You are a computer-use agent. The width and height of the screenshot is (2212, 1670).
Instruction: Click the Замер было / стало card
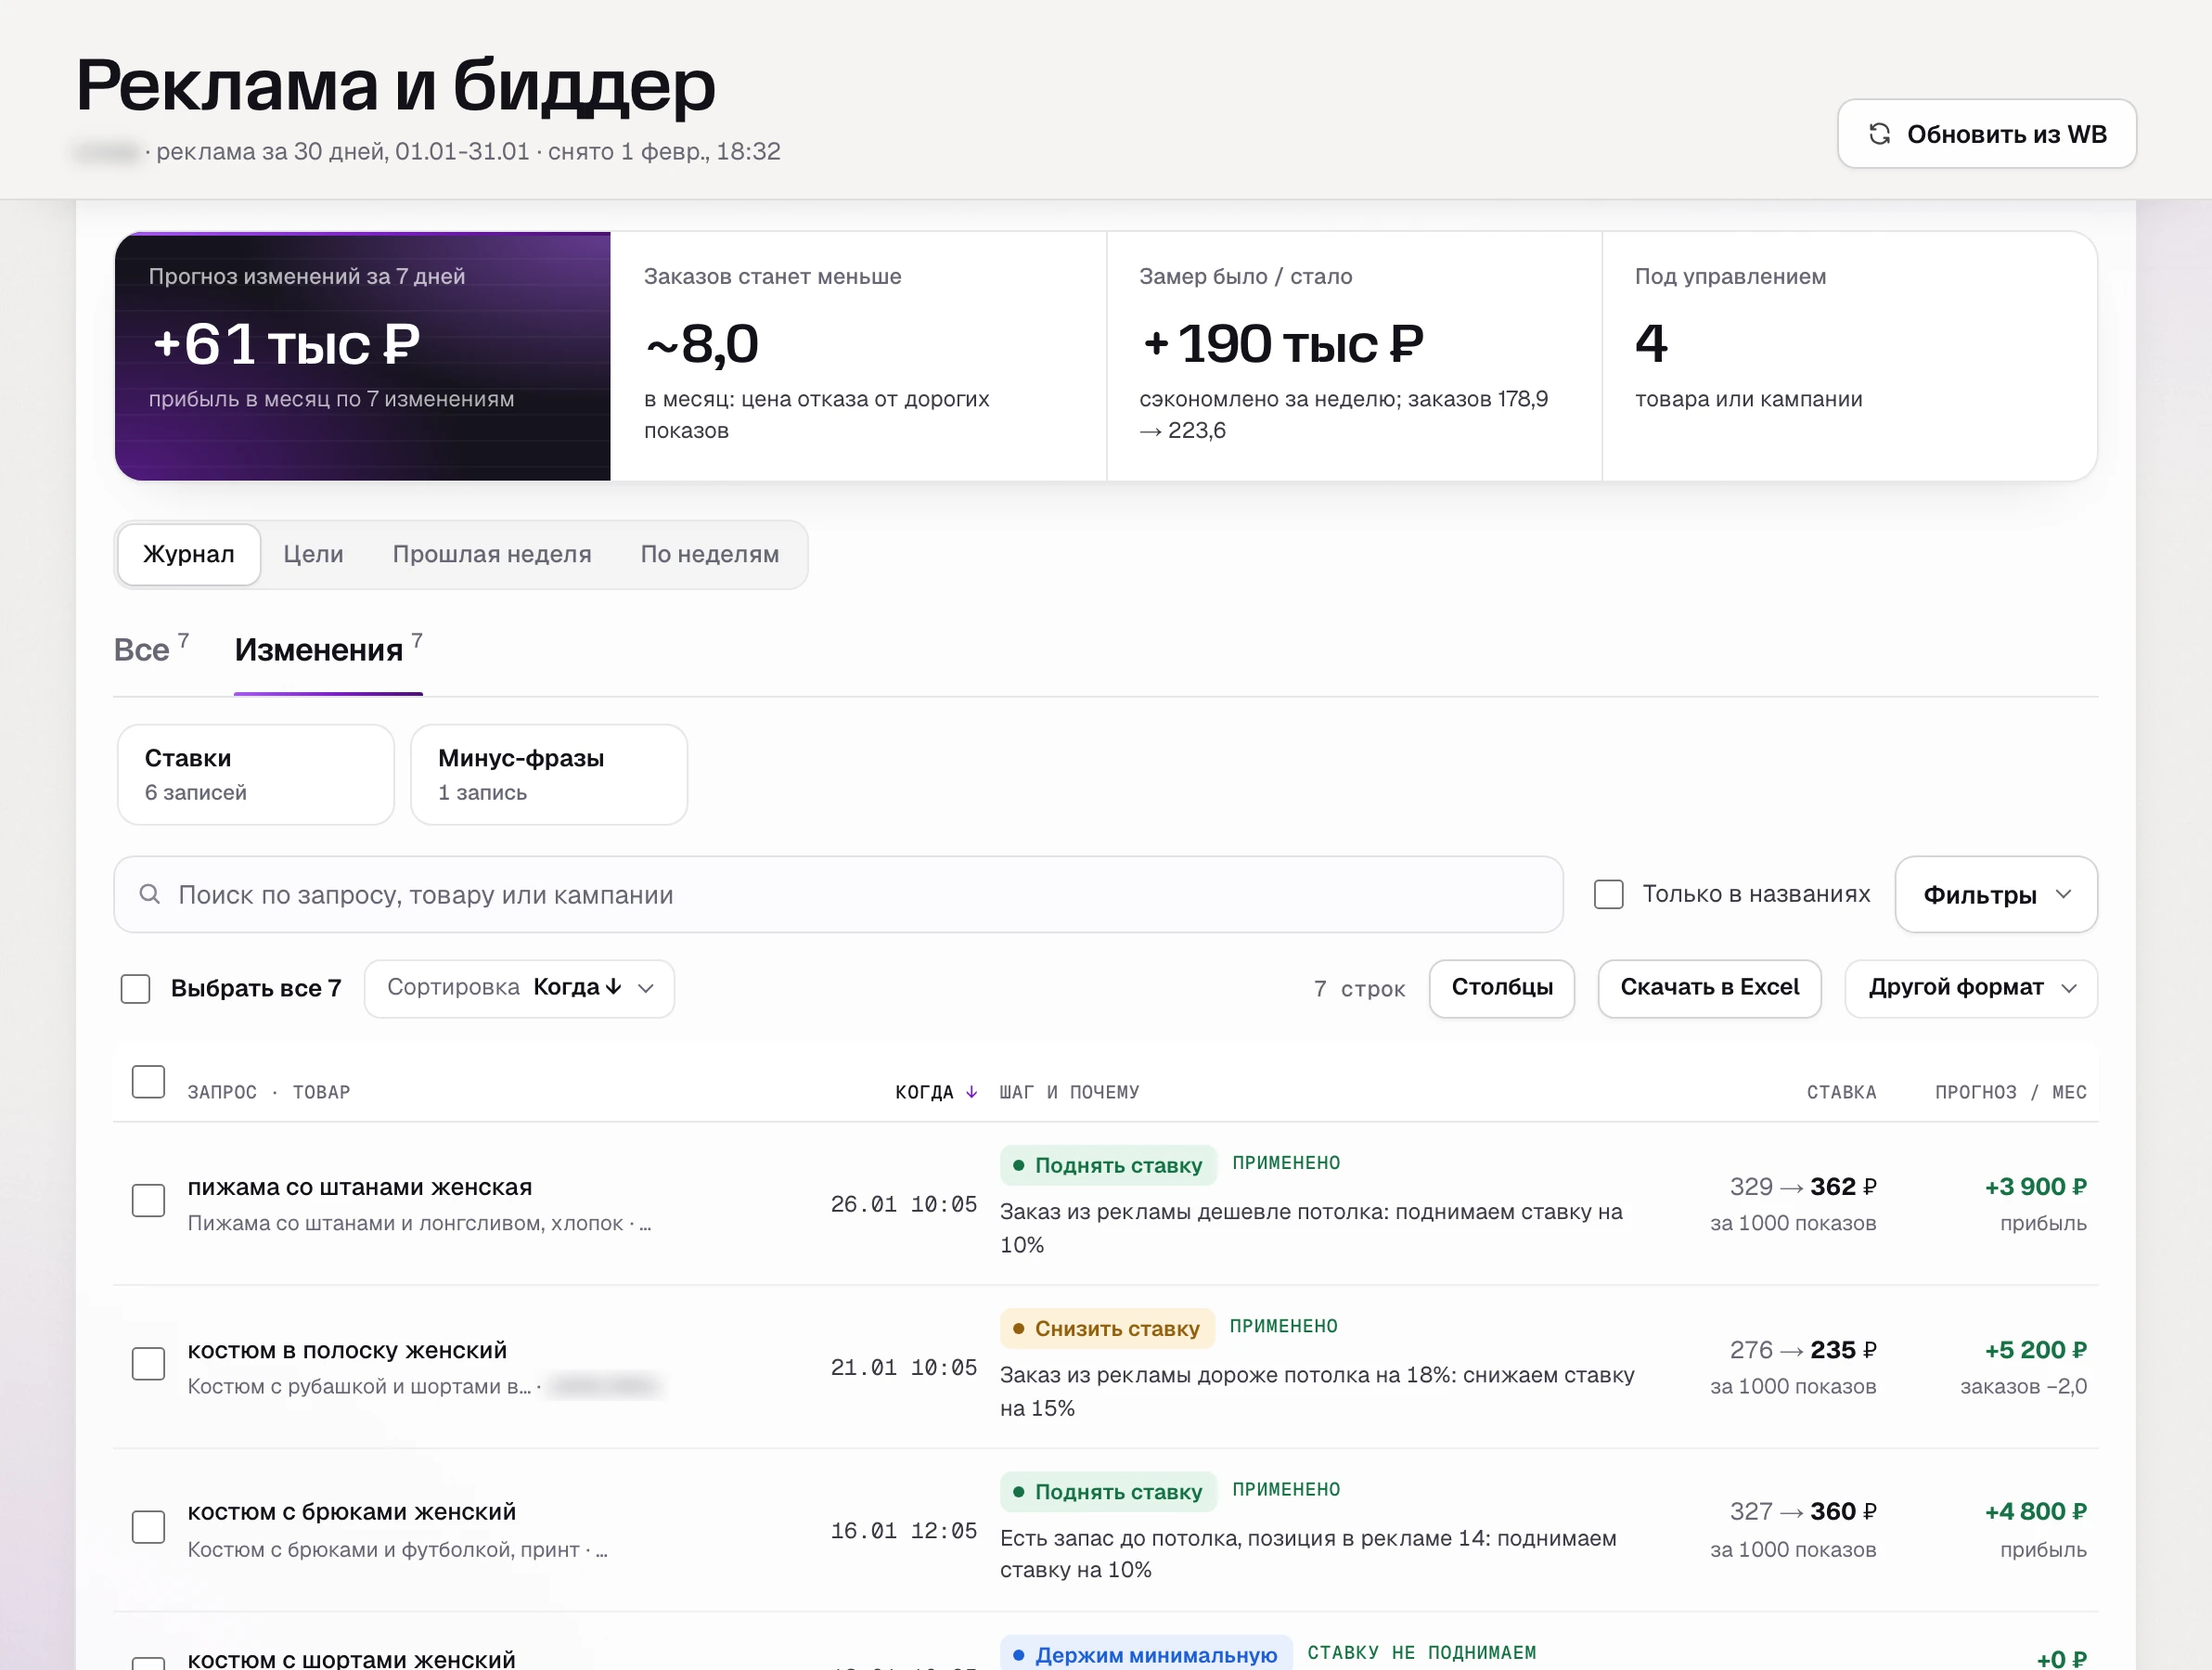(x=1354, y=356)
